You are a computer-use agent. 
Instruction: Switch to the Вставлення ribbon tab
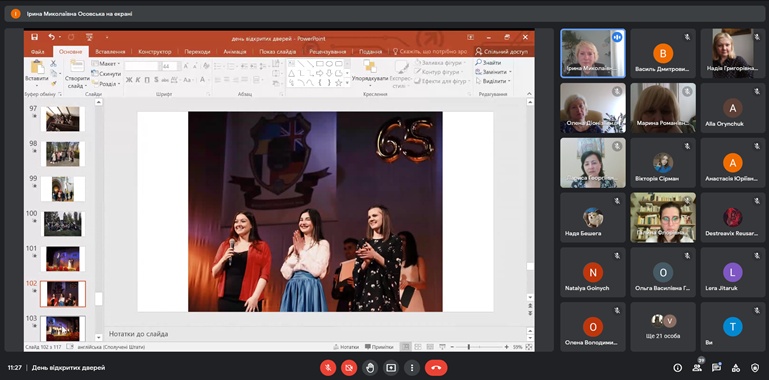110,51
